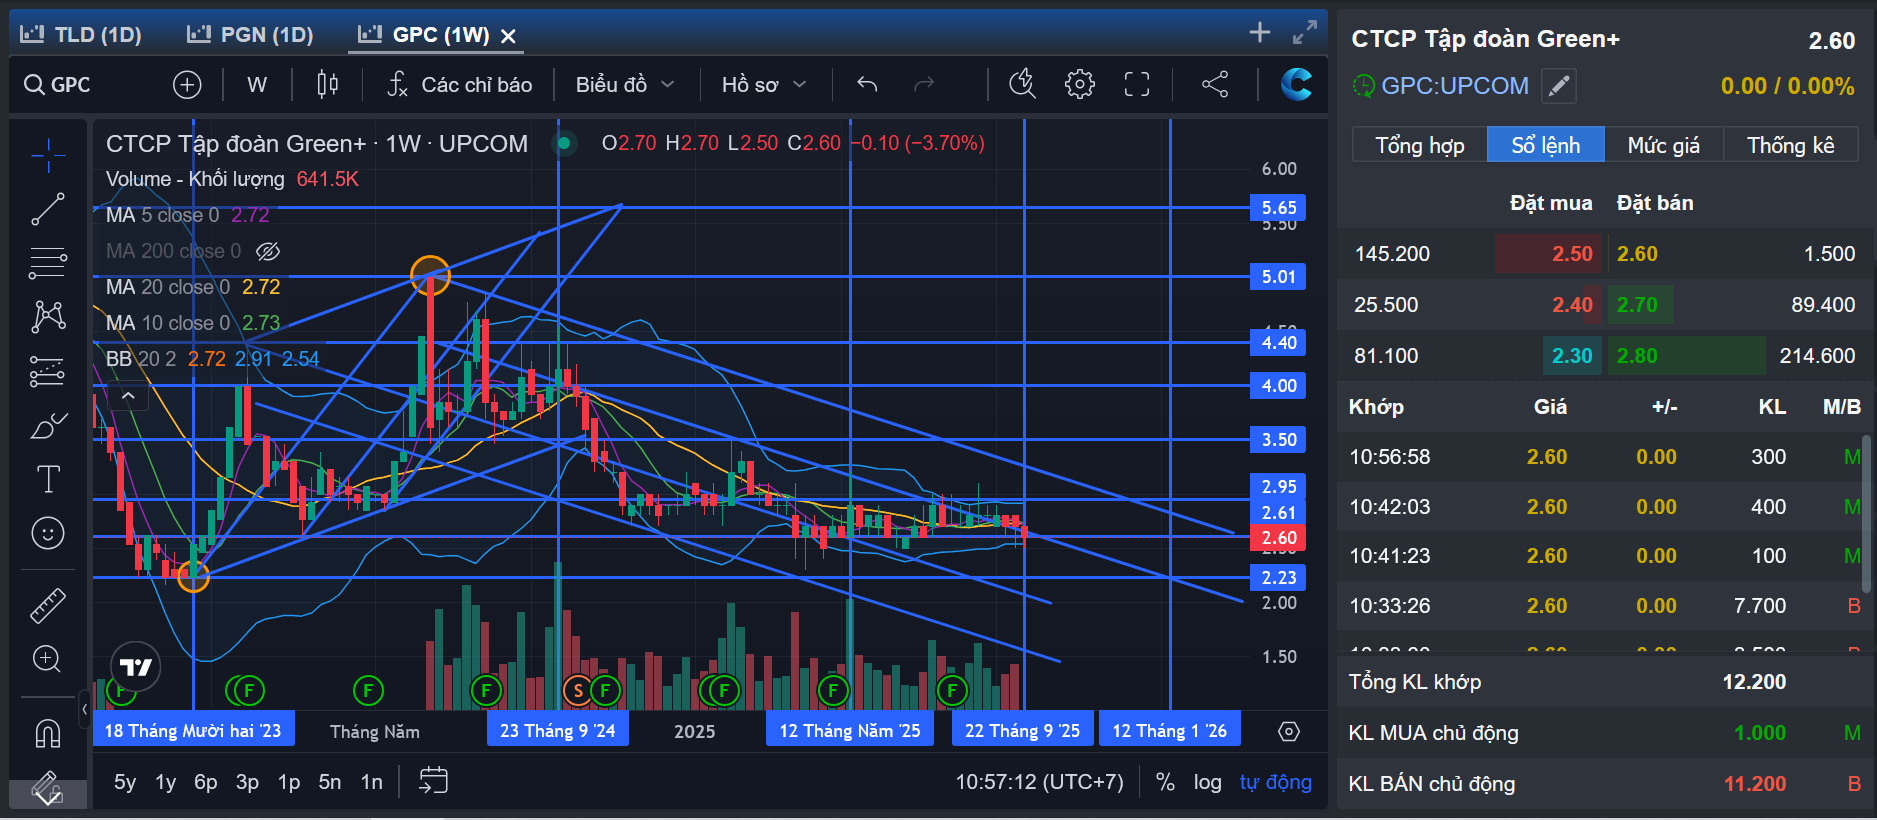The width and height of the screenshot is (1877, 820).
Task: Open the Biểu đồ dropdown
Action: pyautogui.click(x=625, y=85)
